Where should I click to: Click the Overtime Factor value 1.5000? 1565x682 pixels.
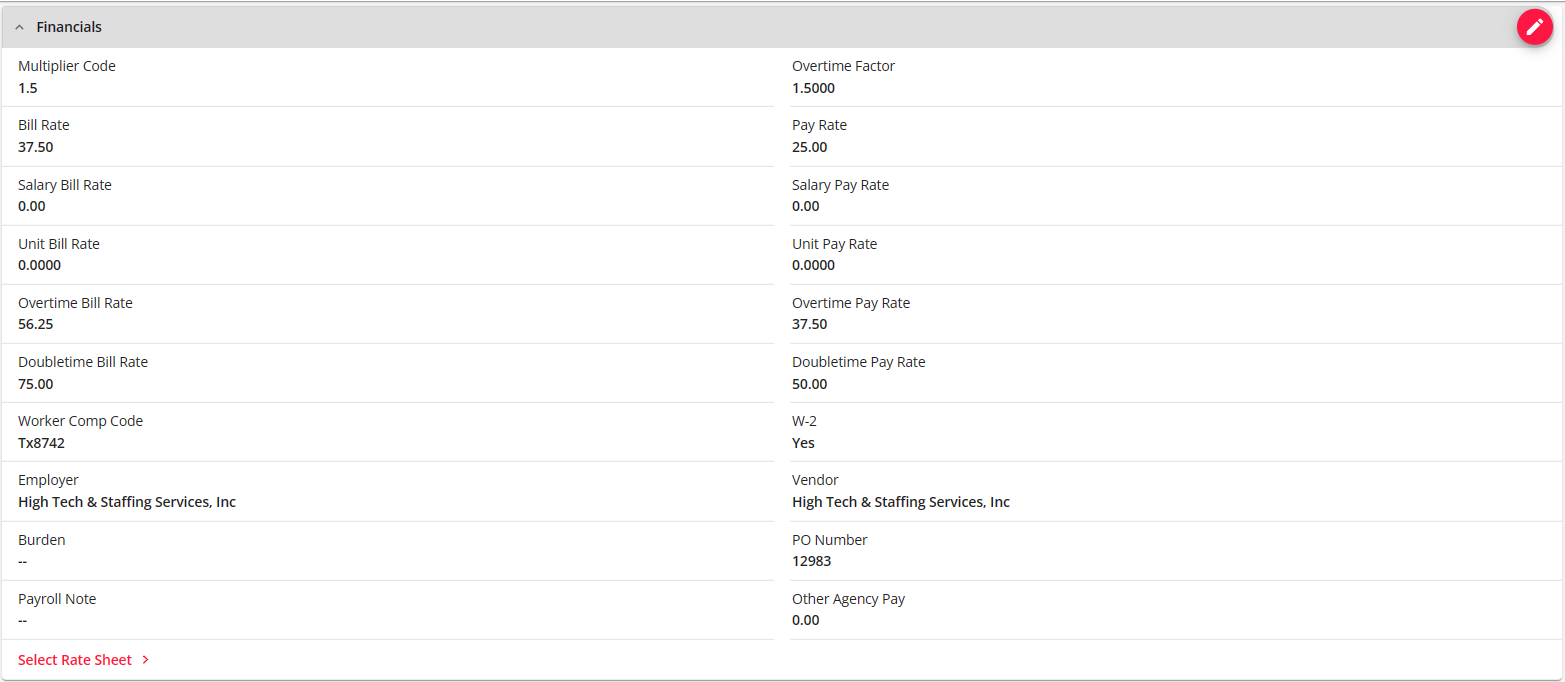[813, 88]
